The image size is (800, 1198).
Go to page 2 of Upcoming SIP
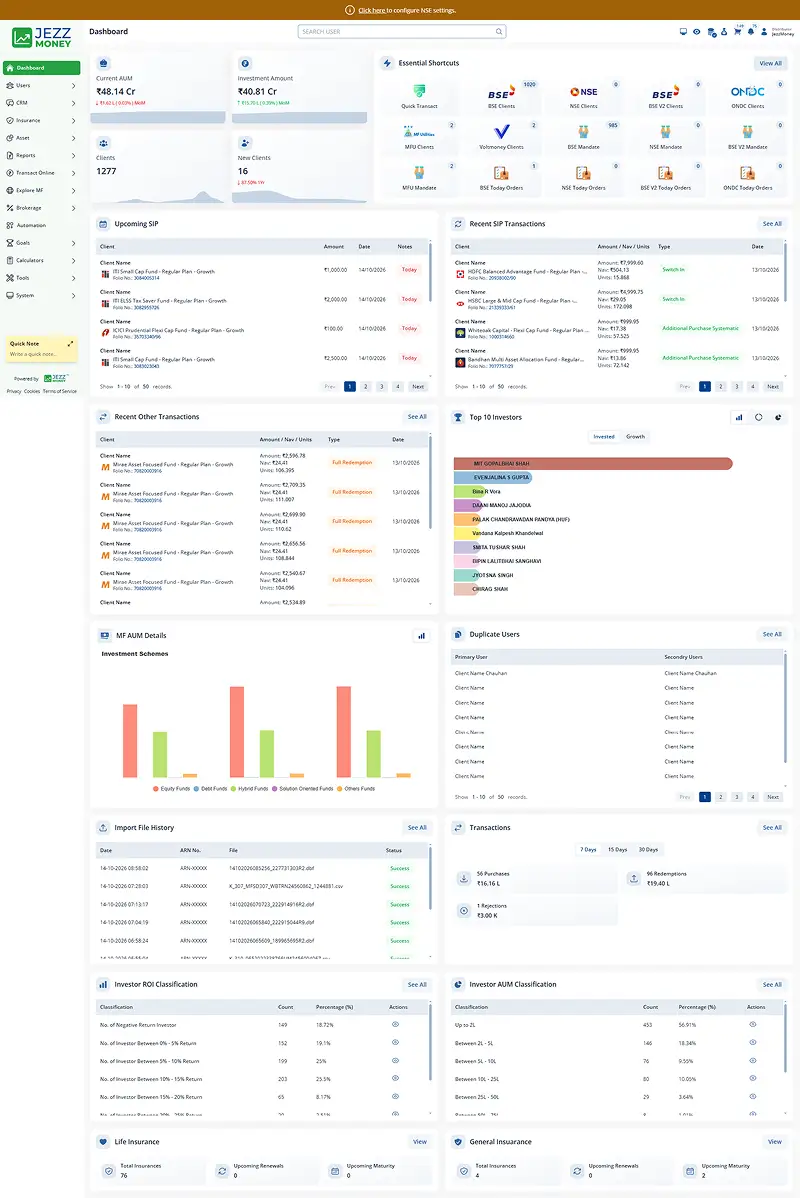(365, 387)
